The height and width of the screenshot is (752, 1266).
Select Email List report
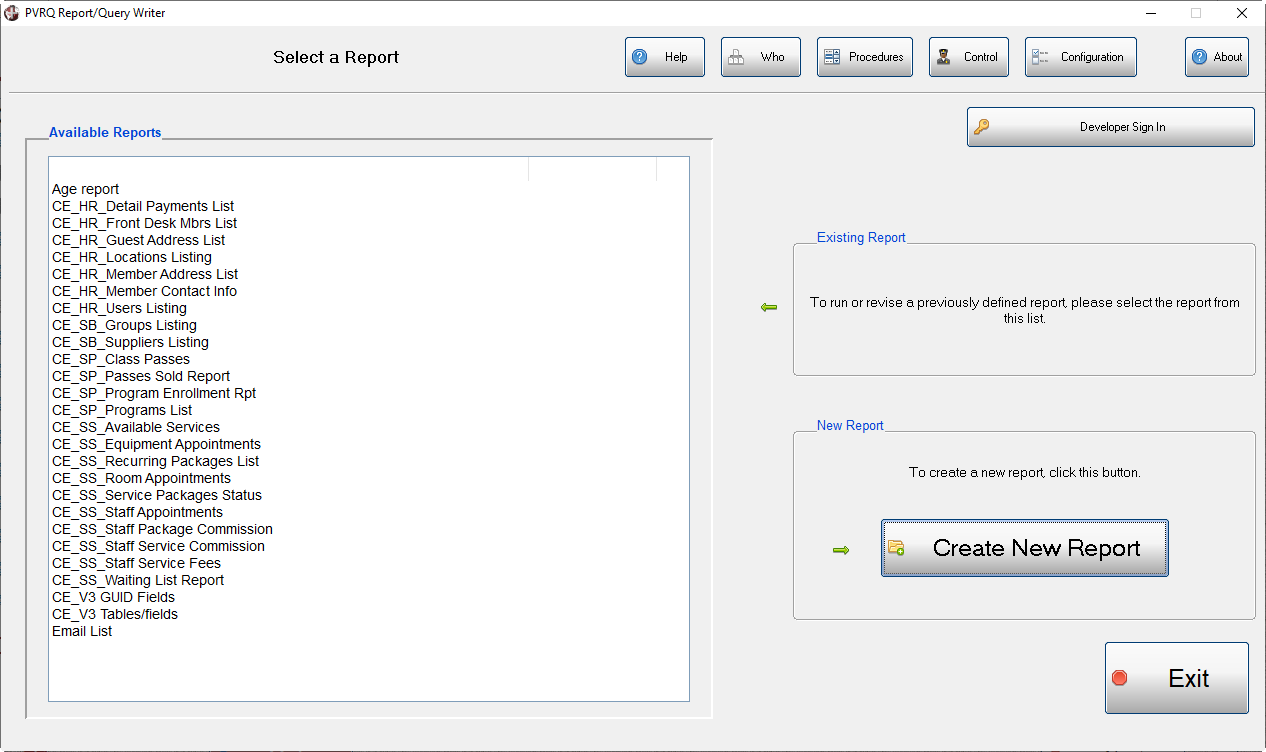(x=82, y=631)
